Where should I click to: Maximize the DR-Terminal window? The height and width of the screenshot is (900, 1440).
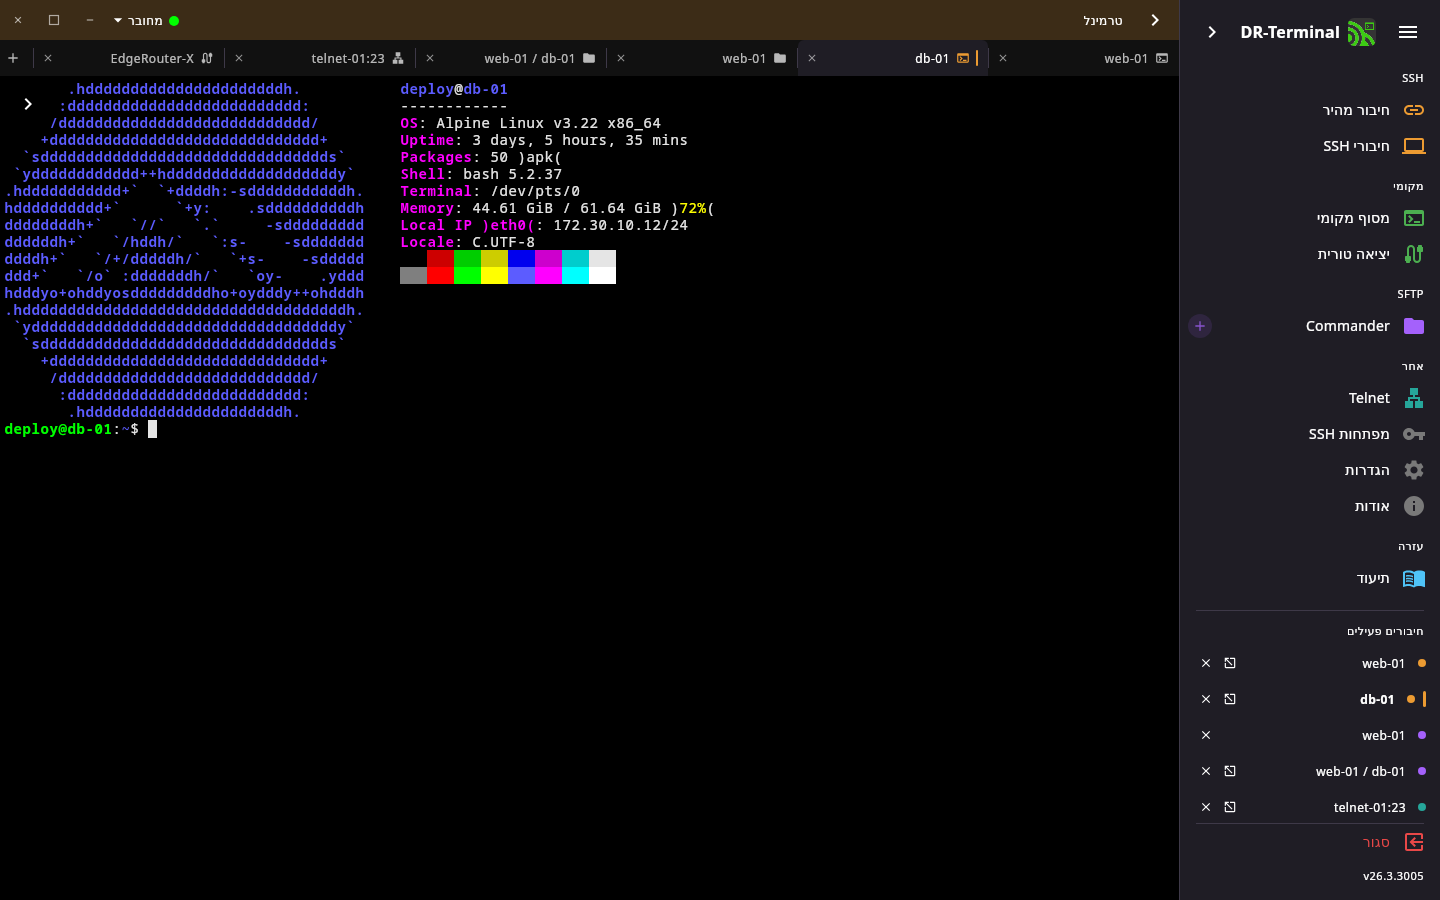tap(54, 20)
